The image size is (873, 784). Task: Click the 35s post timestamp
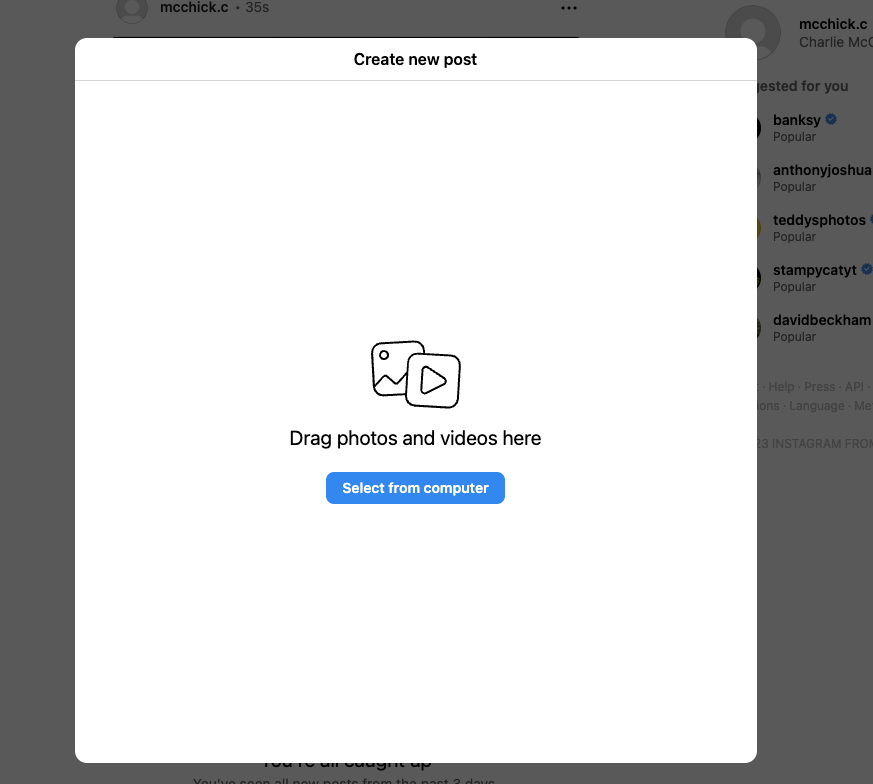257,7
